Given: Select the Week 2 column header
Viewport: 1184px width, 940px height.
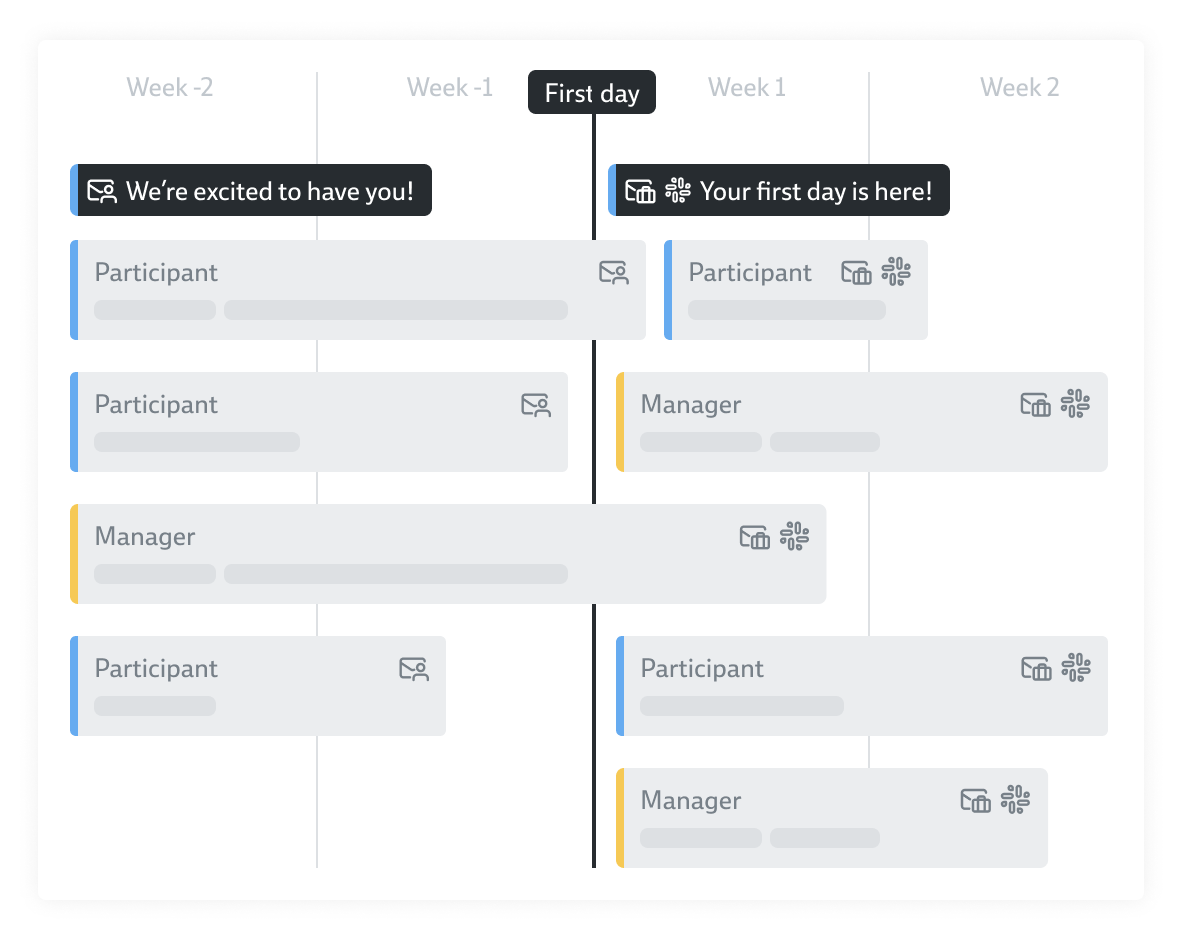Looking at the screenshot, I should (1019, 88).
